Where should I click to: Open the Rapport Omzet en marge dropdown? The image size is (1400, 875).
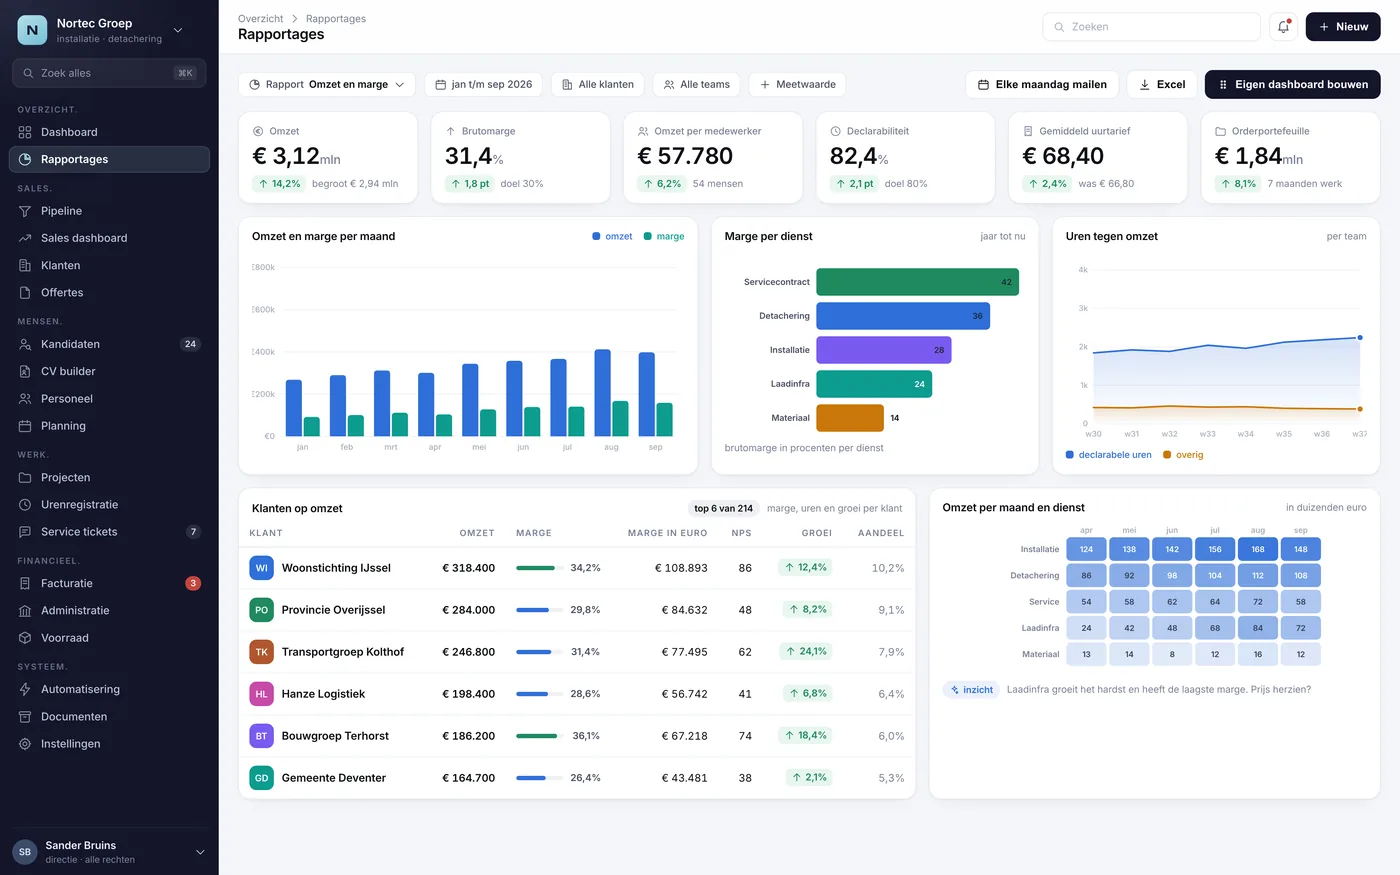327,85
